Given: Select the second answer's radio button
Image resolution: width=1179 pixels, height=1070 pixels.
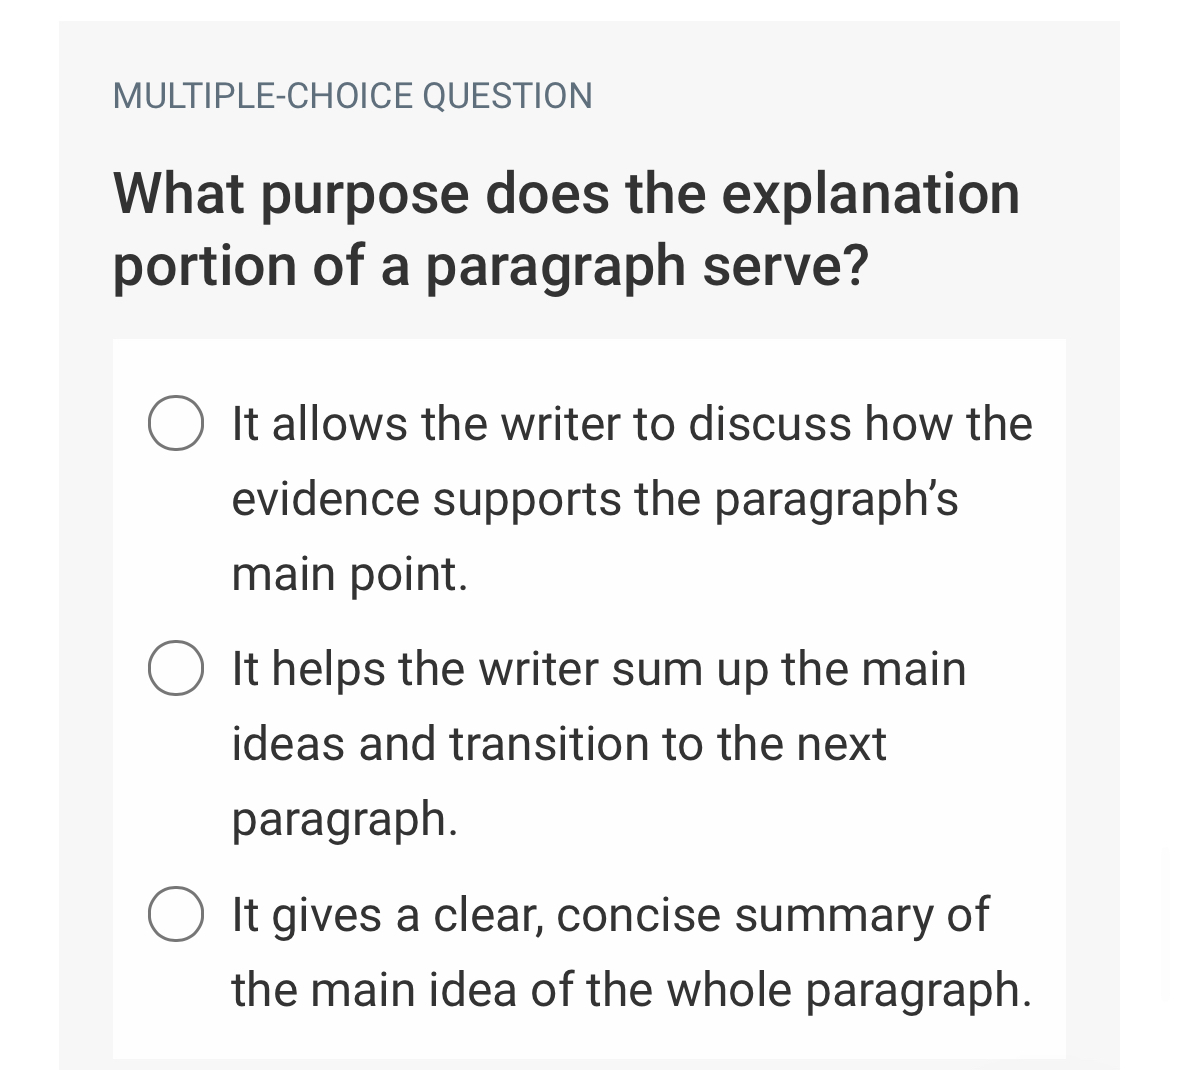Looking at the screenshot, I should pyautogui.click(x=175, y=668).
